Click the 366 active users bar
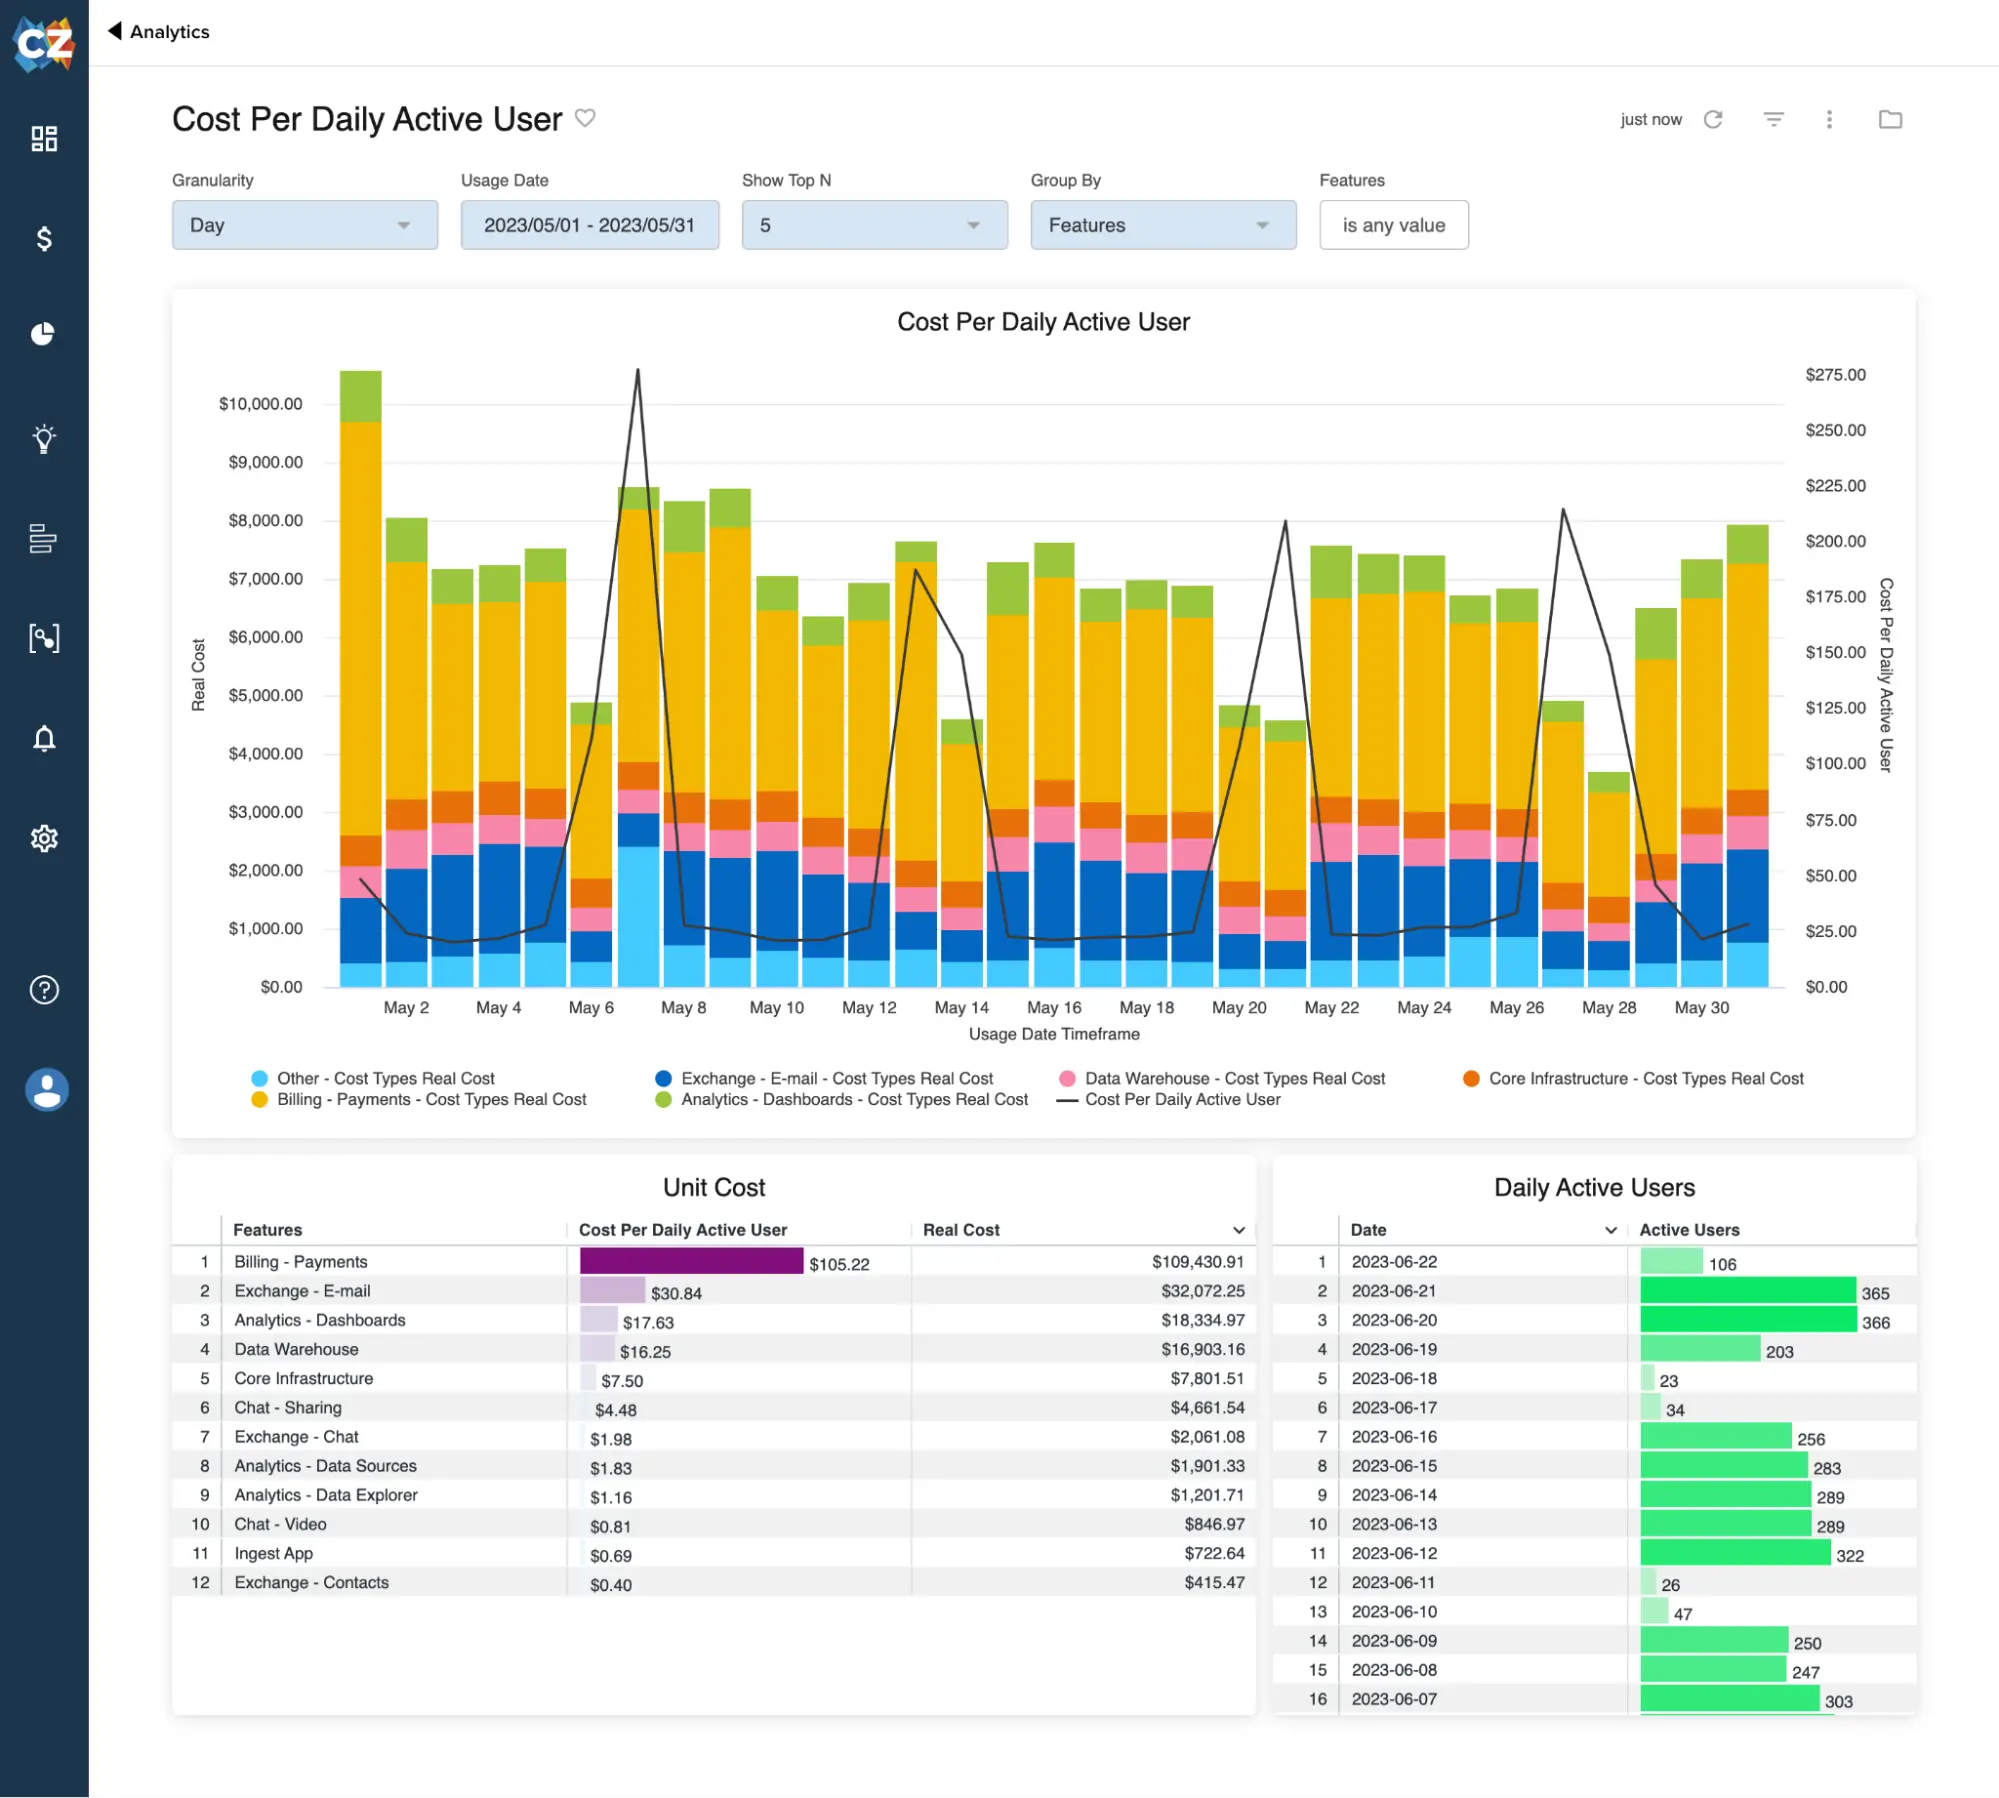Screen dimensions: 1999x1798 1748,1319
